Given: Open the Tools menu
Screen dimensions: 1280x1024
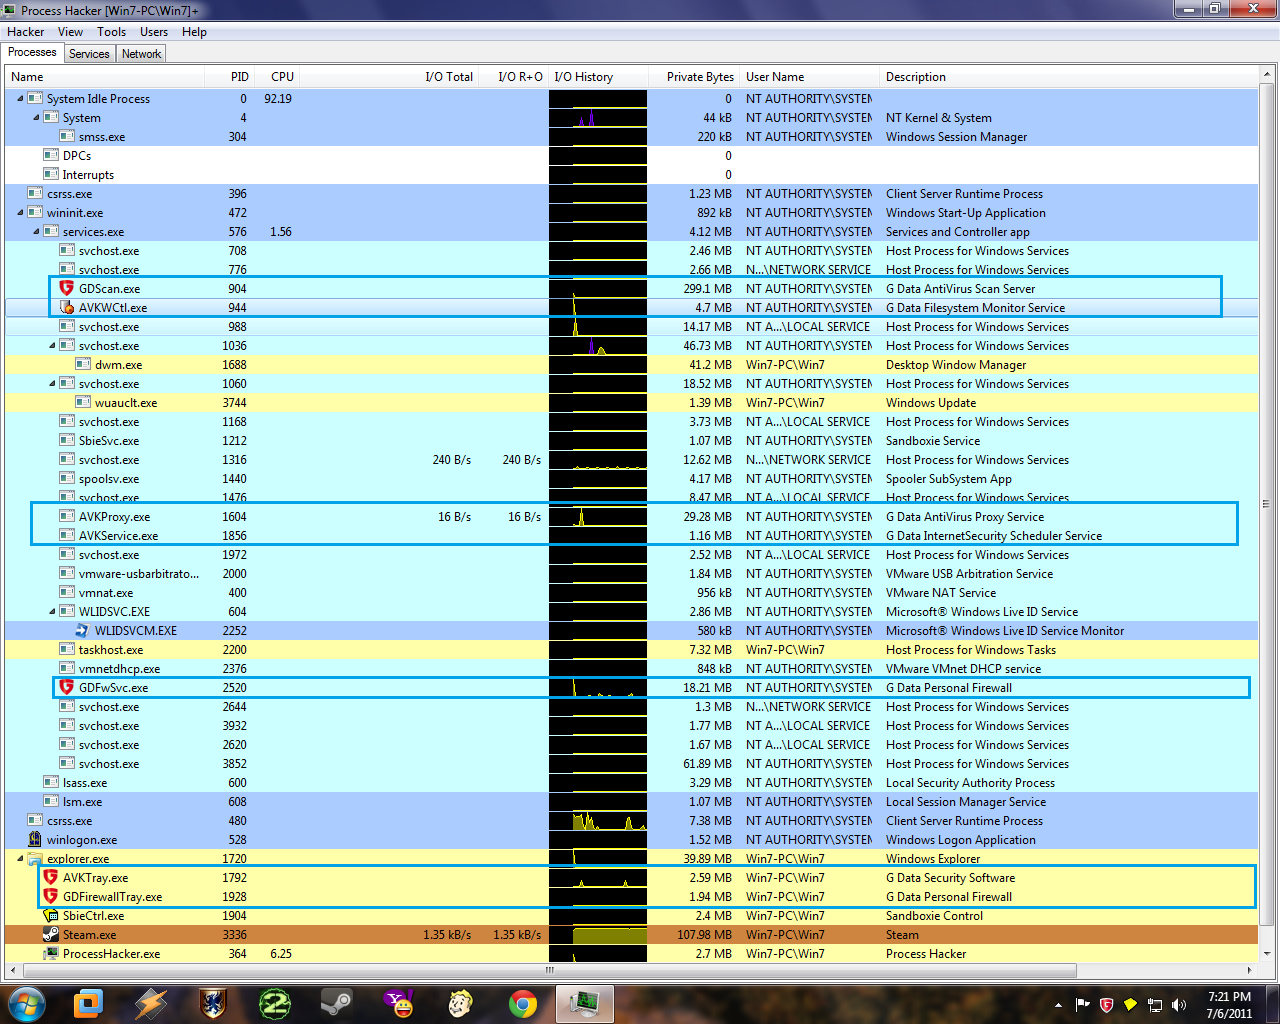Looking at the screenshot, I should [x=111, y=32].
